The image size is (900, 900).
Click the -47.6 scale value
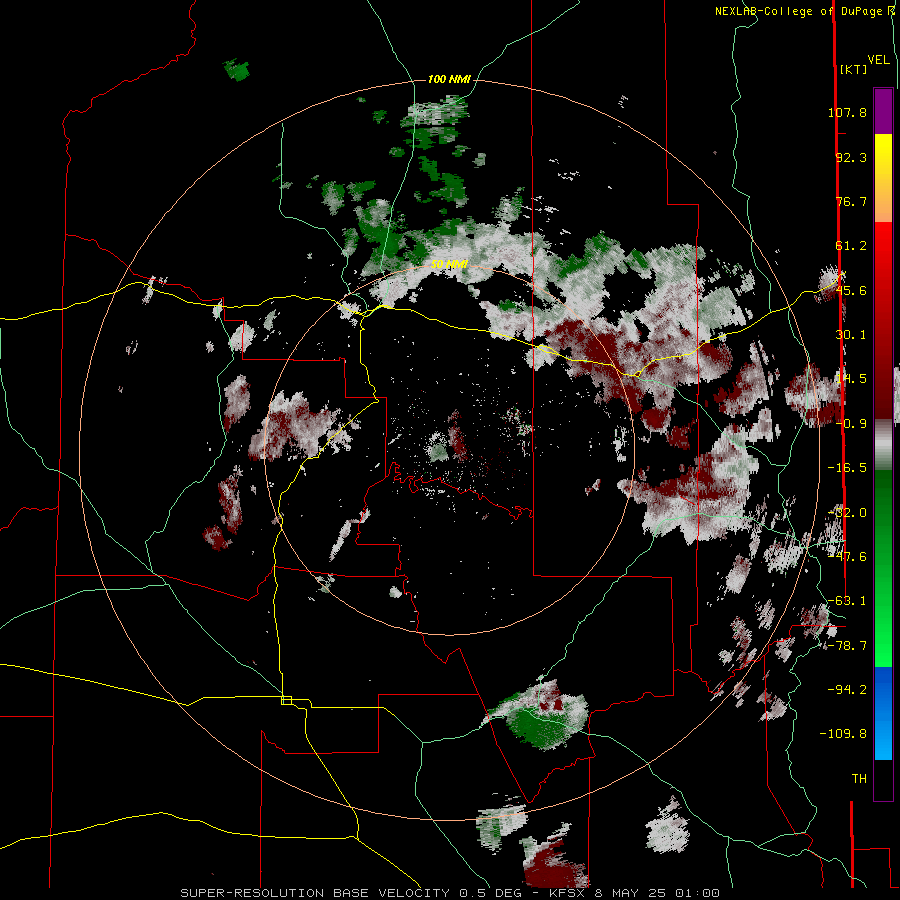coord(847,557)
